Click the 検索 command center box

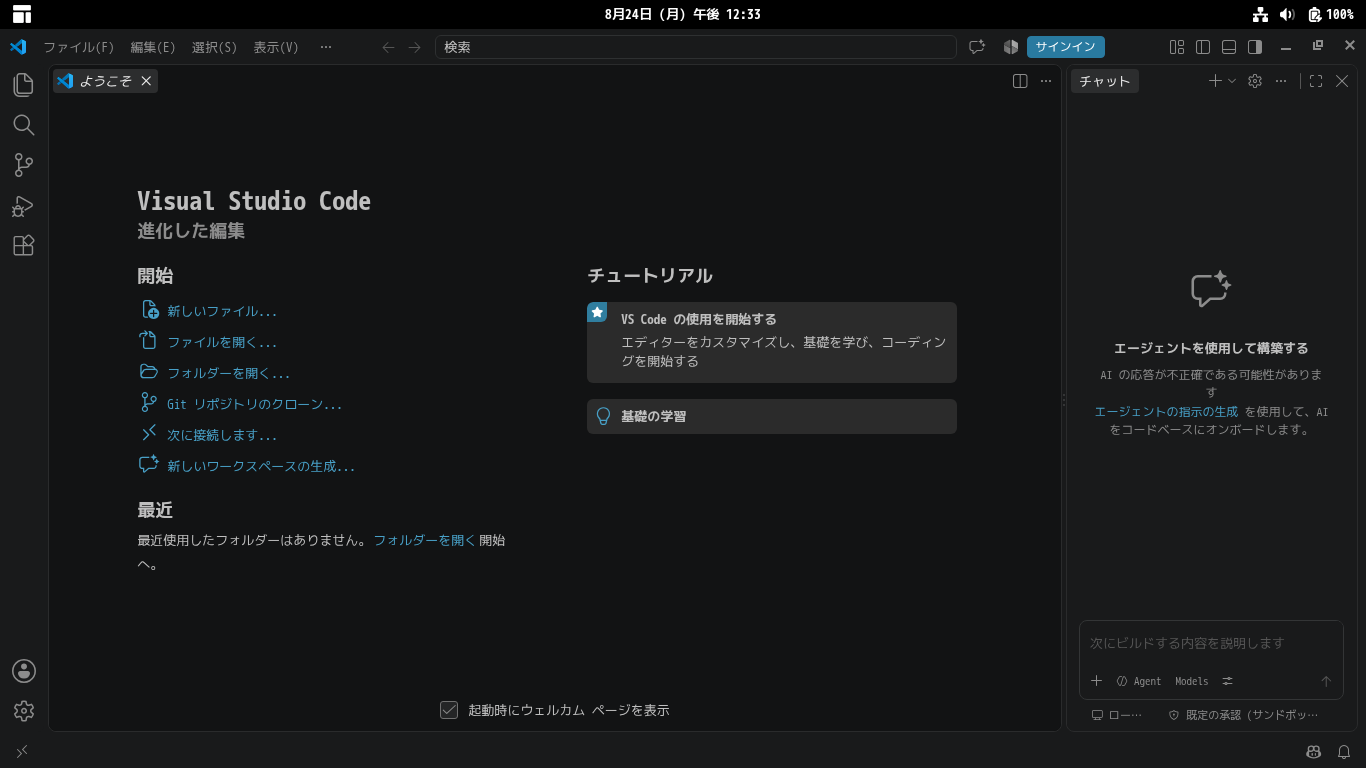pyautogui.click(x=696, y=47)
